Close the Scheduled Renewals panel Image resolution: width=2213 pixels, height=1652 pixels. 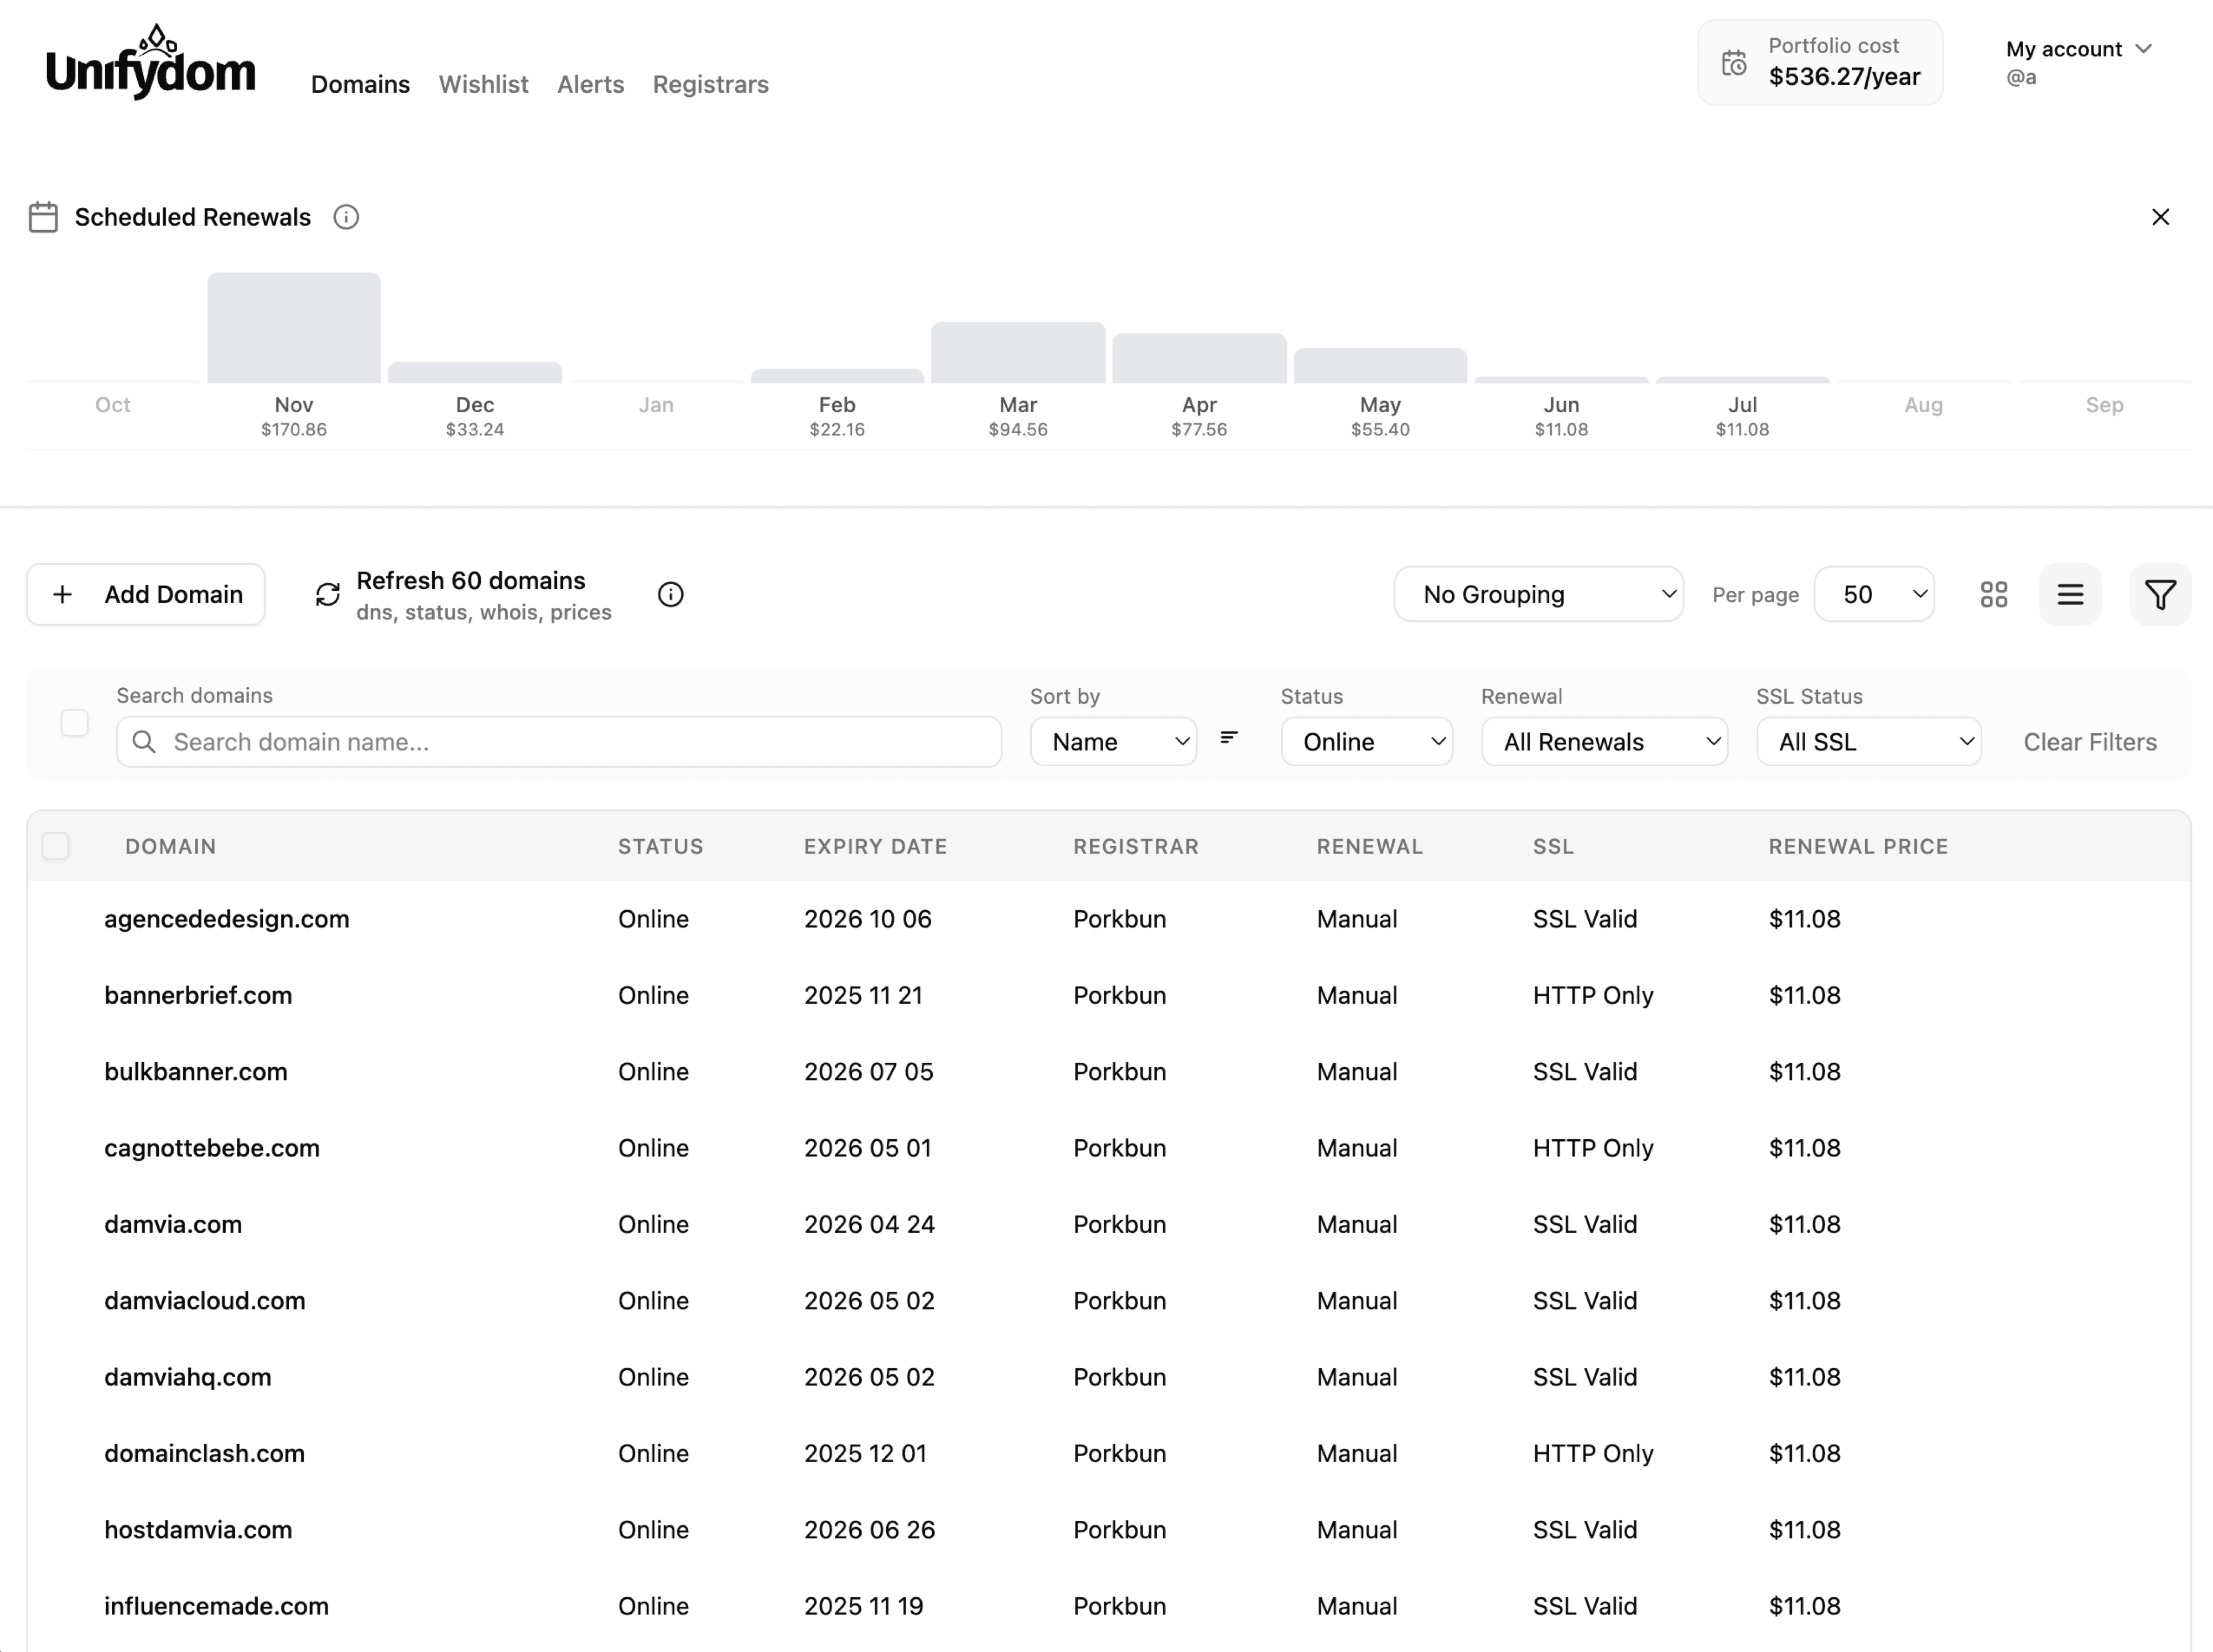(2160, 217)
